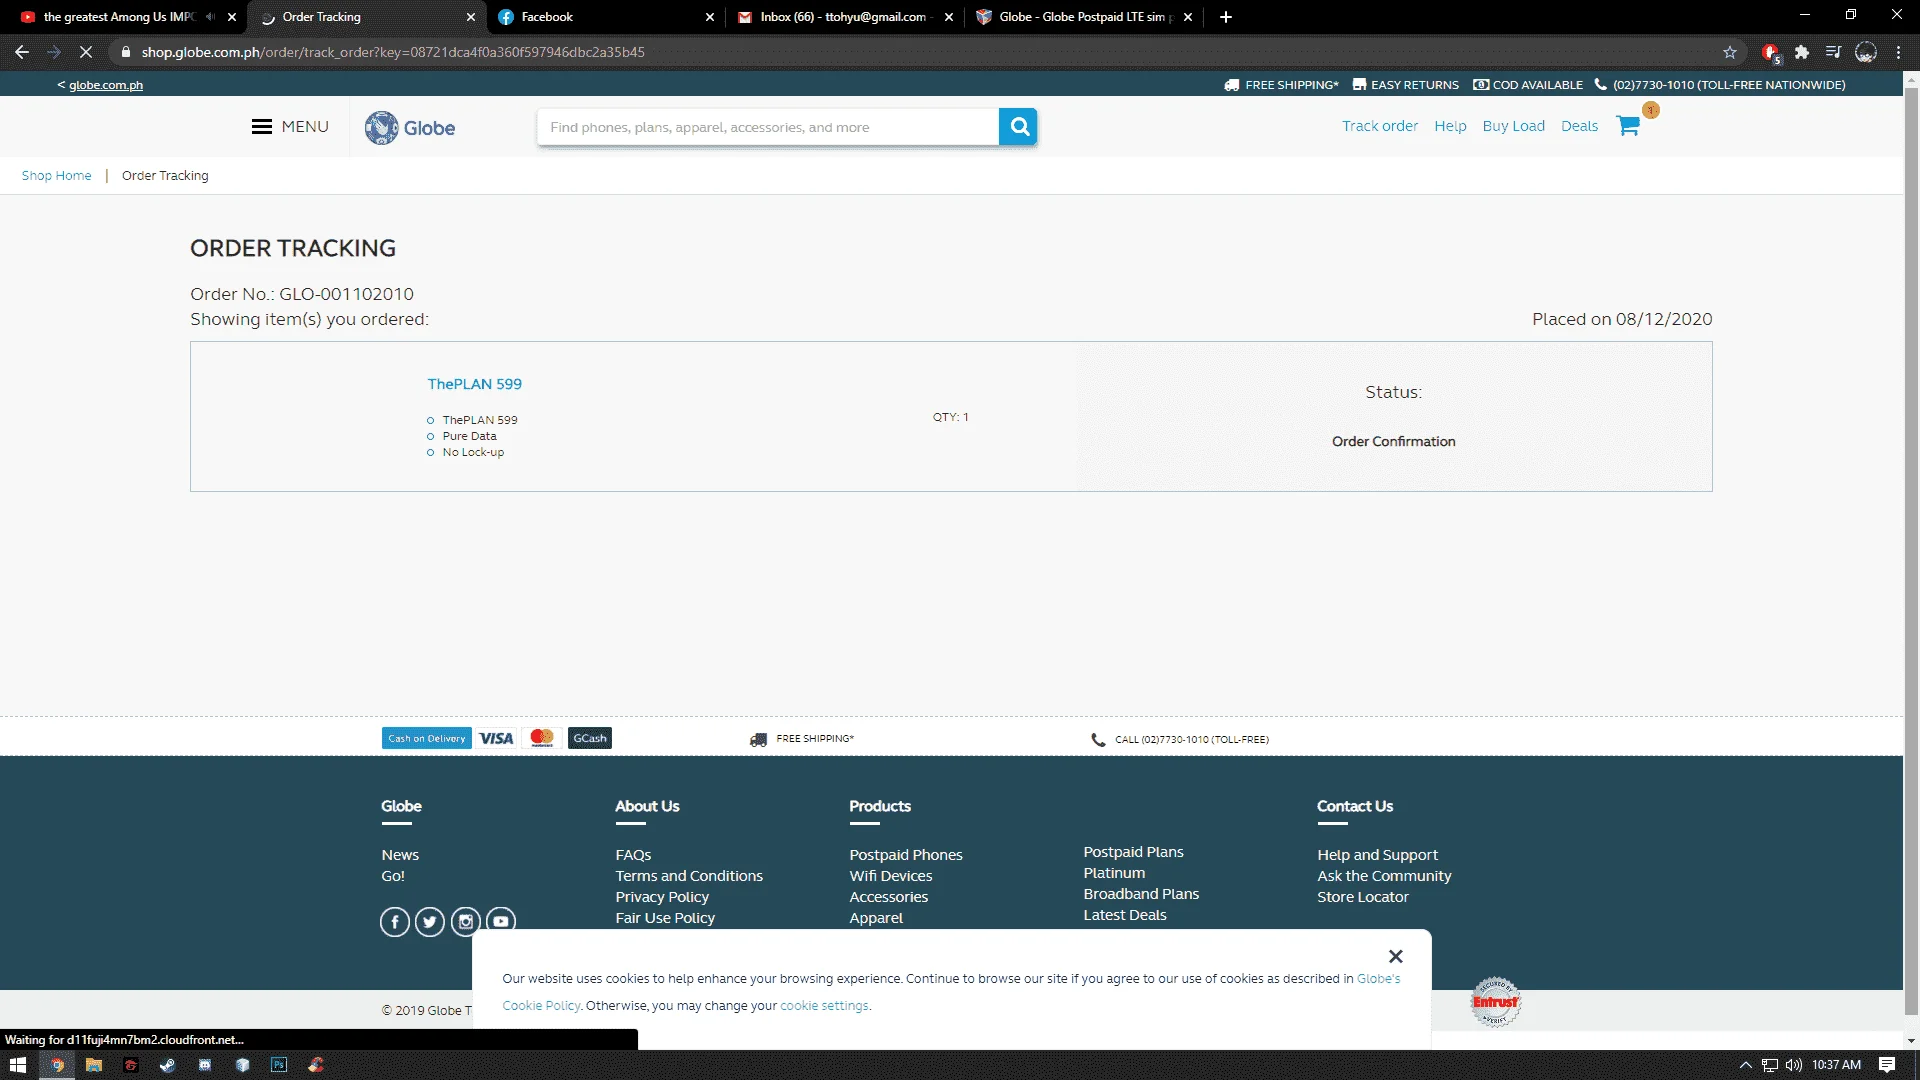Open the hamburger MENU button
The image size is (1920, 1080).
[x=290, y=127]
